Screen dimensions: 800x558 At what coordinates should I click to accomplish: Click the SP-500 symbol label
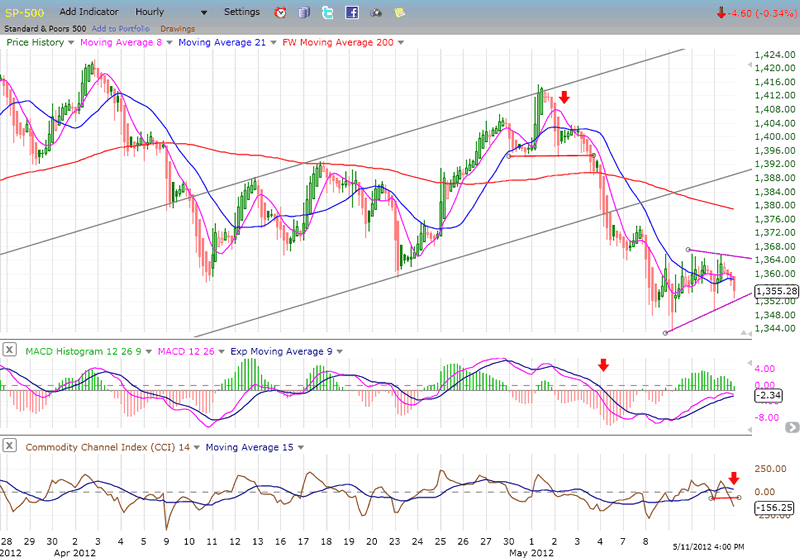[24, 12]
